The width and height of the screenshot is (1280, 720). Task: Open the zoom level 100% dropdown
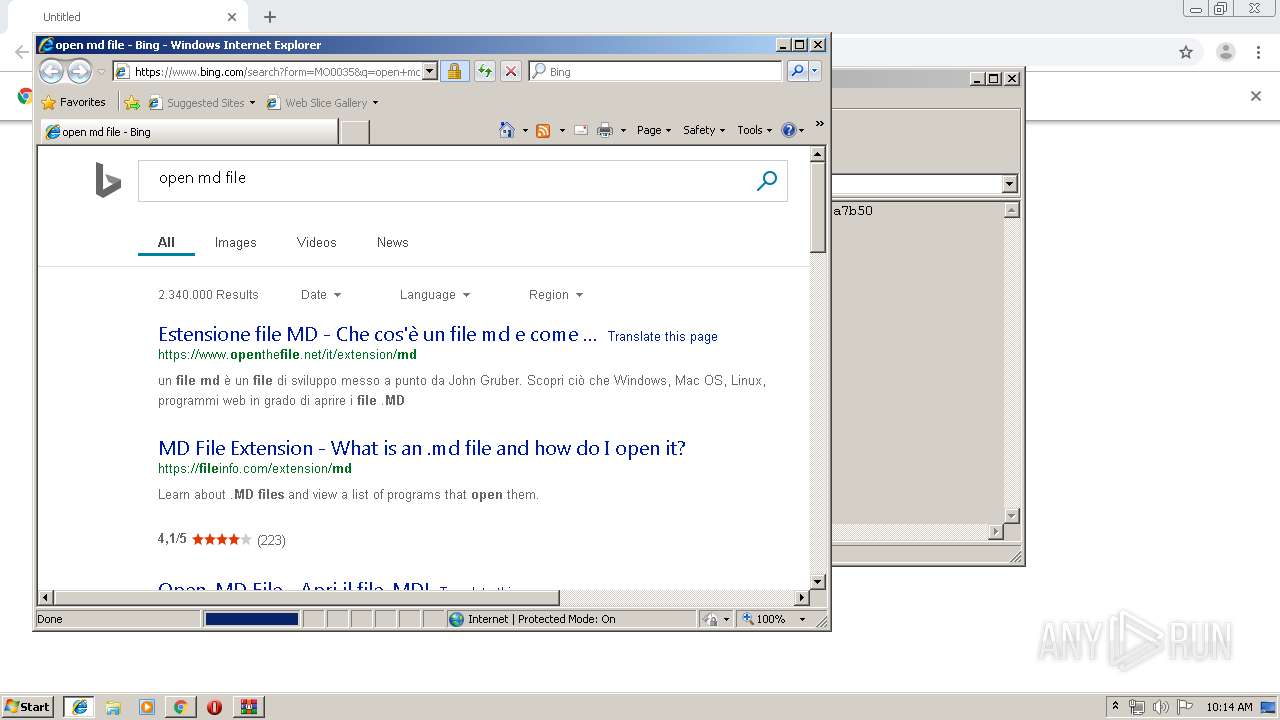(x=802, y=619)
